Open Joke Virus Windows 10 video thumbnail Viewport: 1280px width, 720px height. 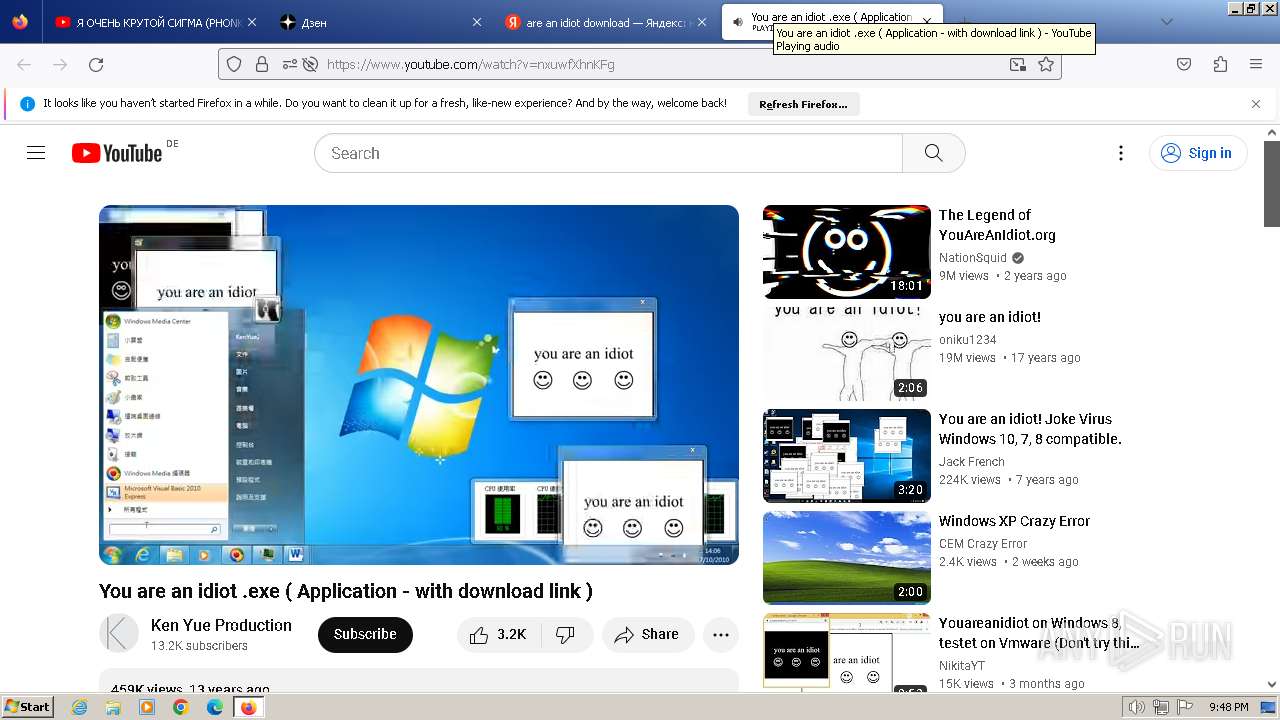[847, 456]
